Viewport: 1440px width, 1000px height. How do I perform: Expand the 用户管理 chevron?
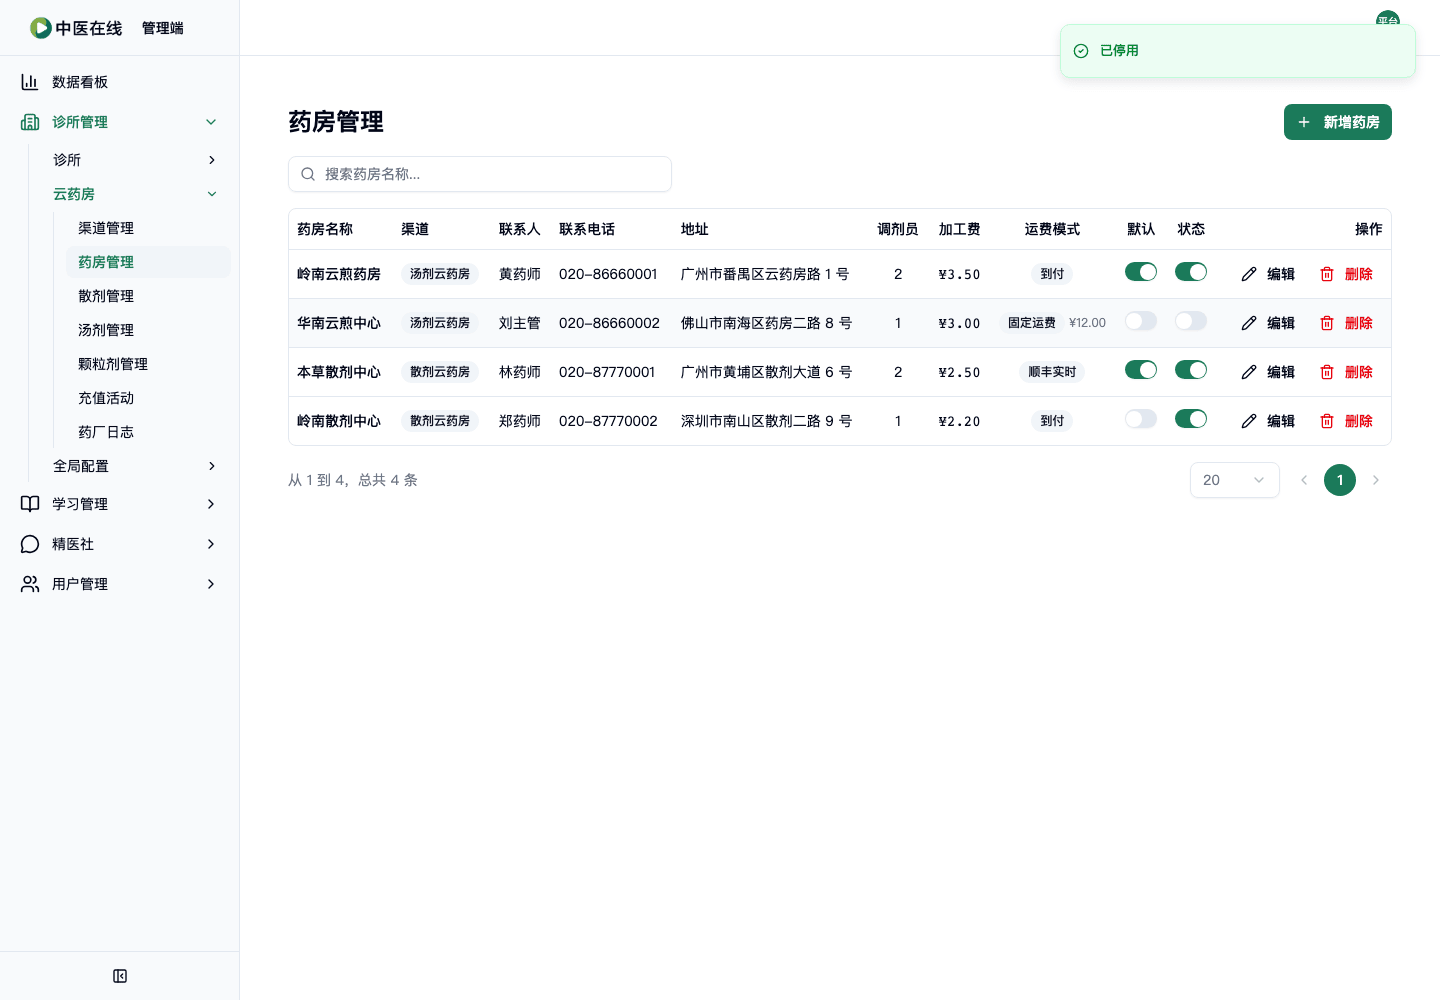pos(211,584)
